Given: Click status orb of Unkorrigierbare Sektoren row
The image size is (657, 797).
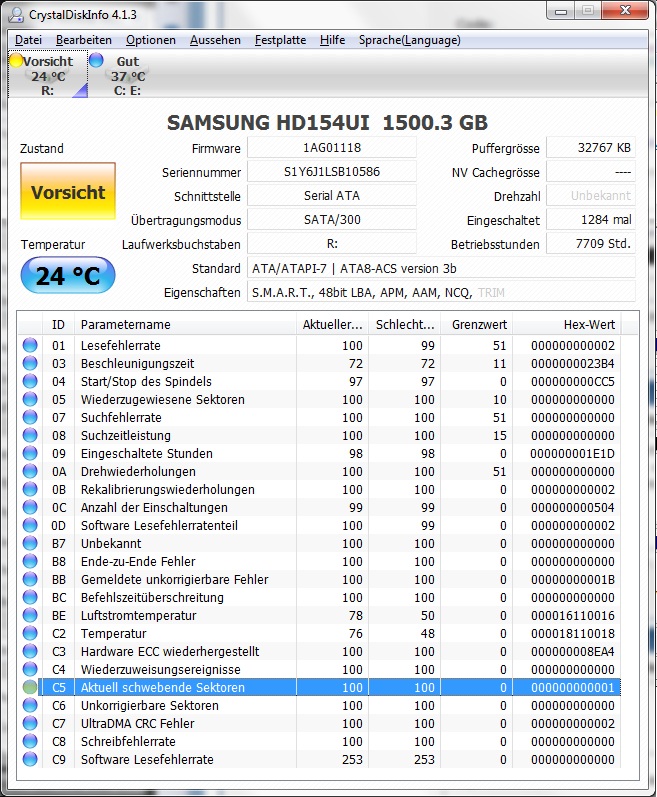Looking at the screenshot, I should coord(30,705).
